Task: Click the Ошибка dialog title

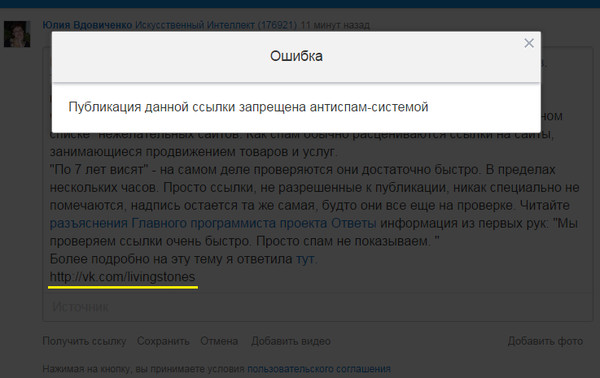Action: [296, 56]
